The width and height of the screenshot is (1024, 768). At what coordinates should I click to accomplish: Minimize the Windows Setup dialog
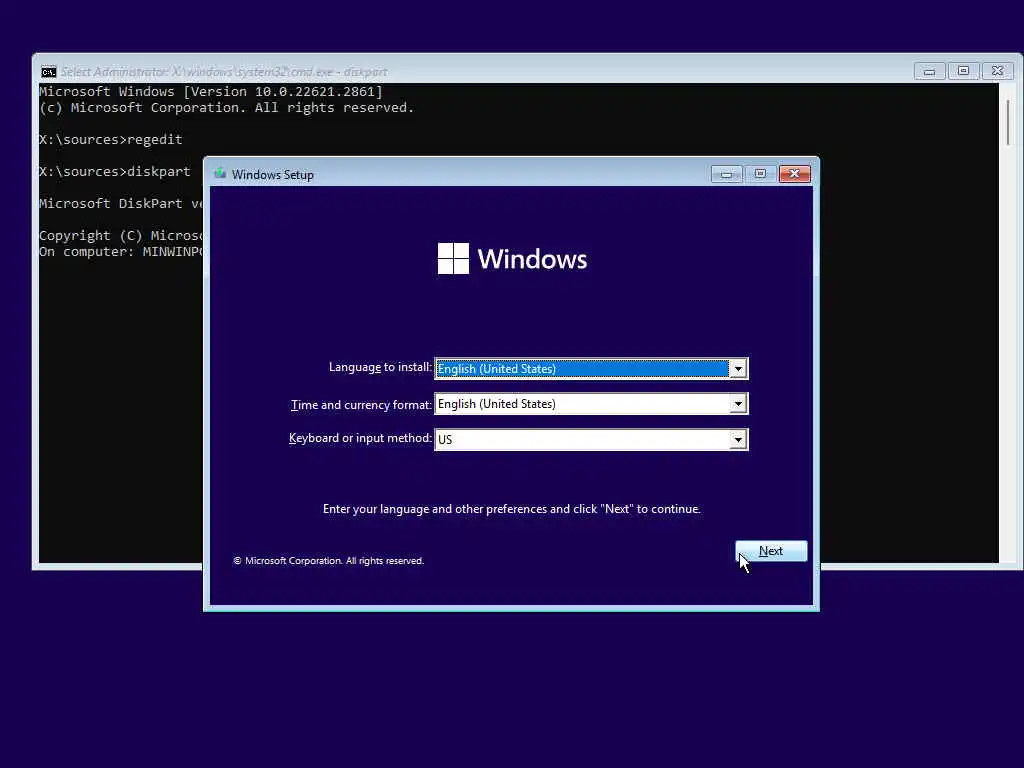pyautogui.click(x=726, y=174)
